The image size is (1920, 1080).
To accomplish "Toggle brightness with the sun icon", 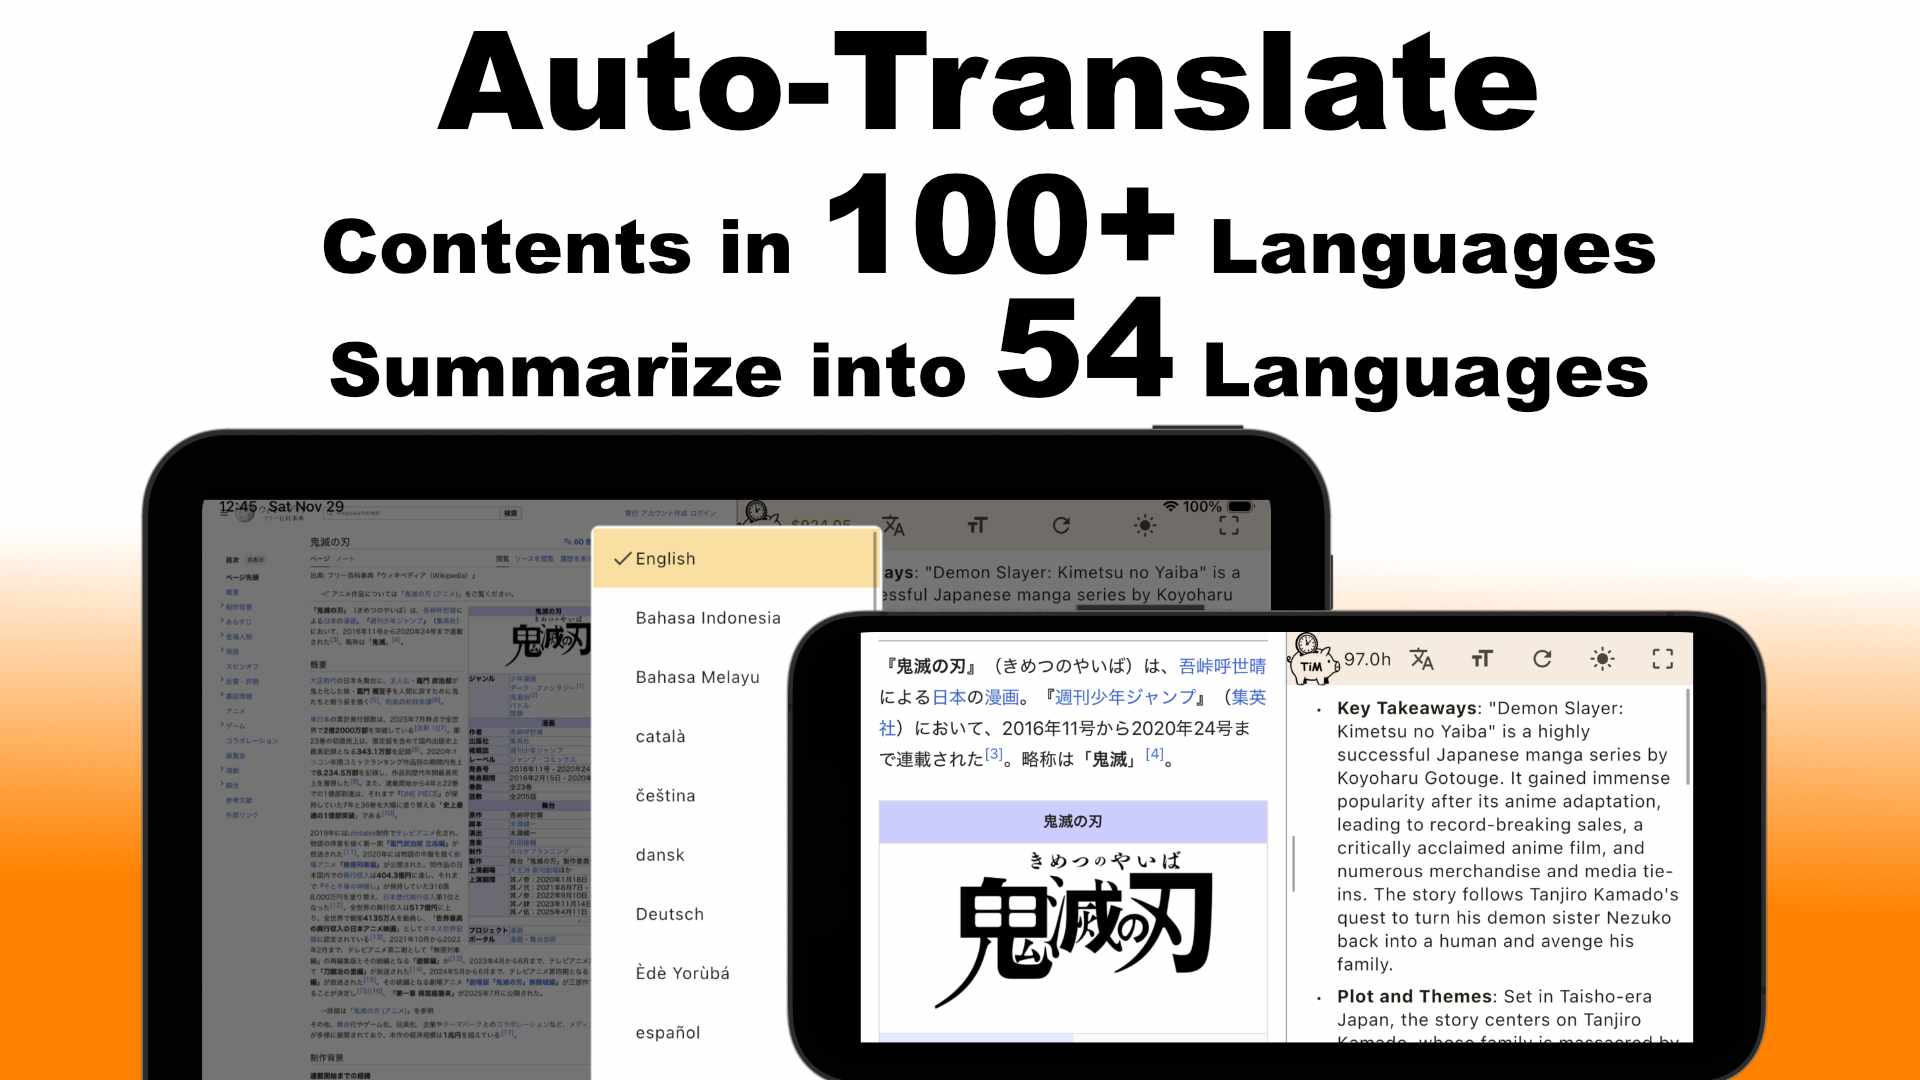I will pos(1602,659).
